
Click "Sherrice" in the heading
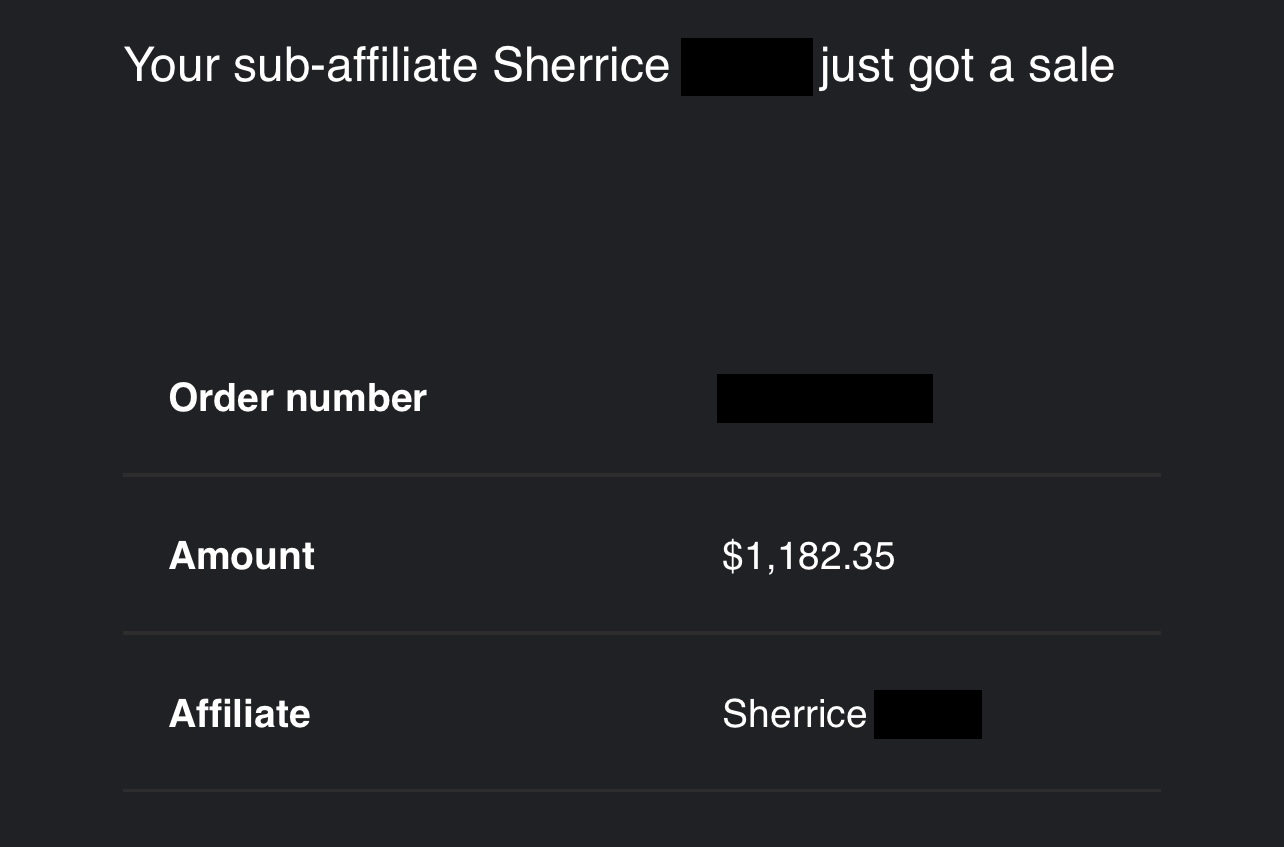click(x=581, y=66)
